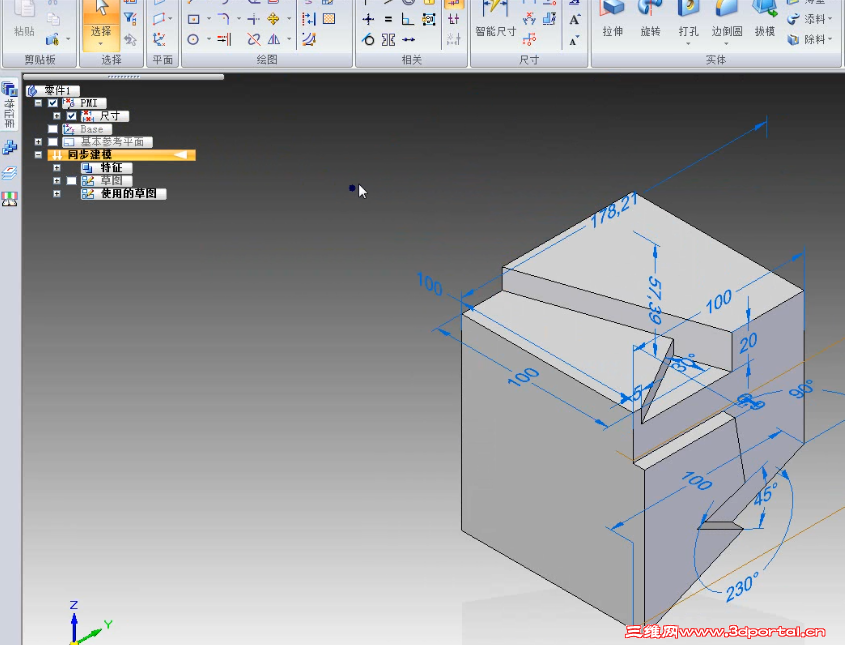This screenshot has height=645, width=845.
Task: Select the 同步建模 tree item
Action: click(x=90, y=155)
